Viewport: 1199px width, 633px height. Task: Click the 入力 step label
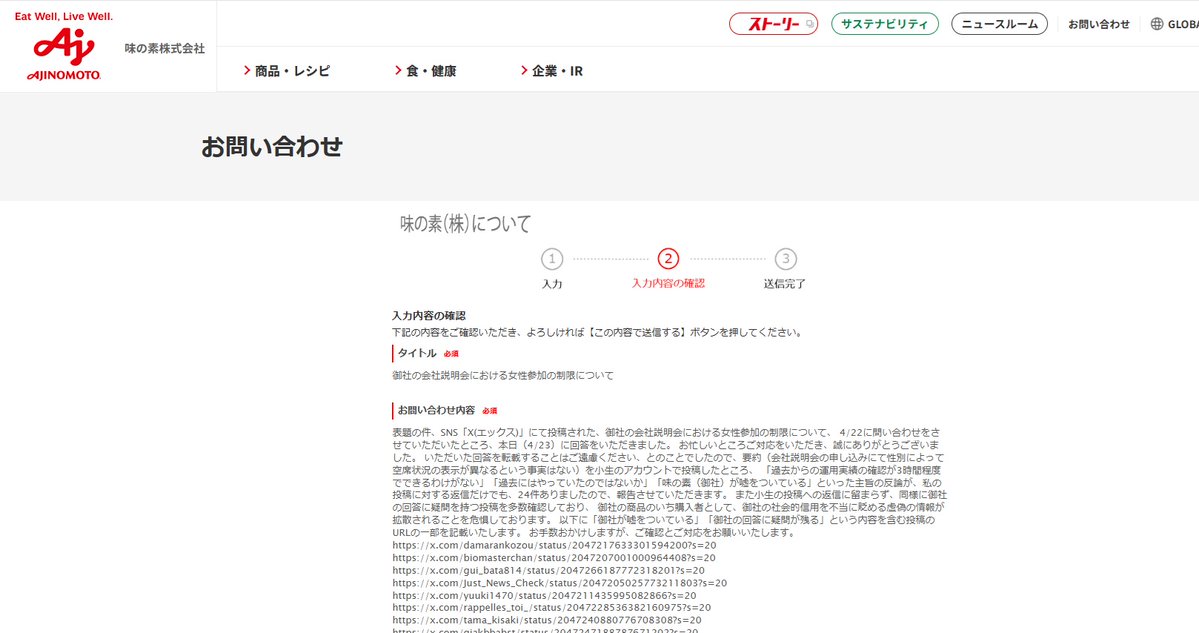[x=552, y=284]
